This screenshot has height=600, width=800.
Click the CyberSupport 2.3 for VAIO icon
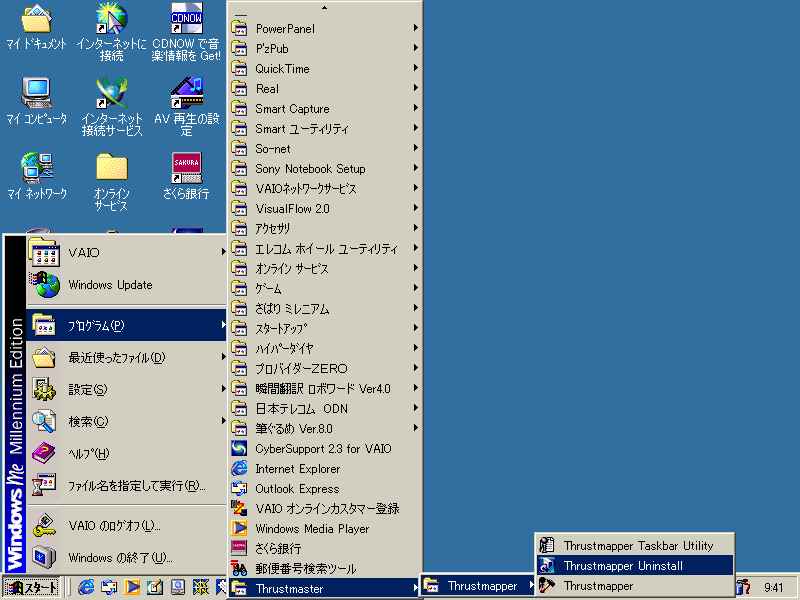(239, 448)
